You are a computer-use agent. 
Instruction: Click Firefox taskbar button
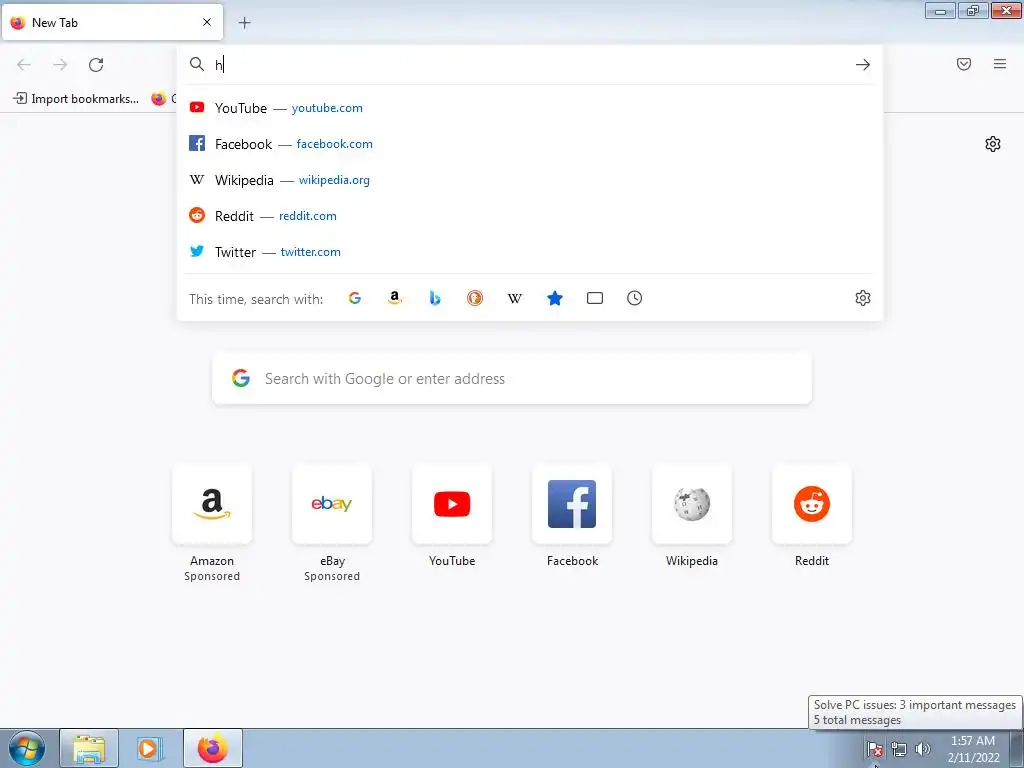click(x=213, y=748)
